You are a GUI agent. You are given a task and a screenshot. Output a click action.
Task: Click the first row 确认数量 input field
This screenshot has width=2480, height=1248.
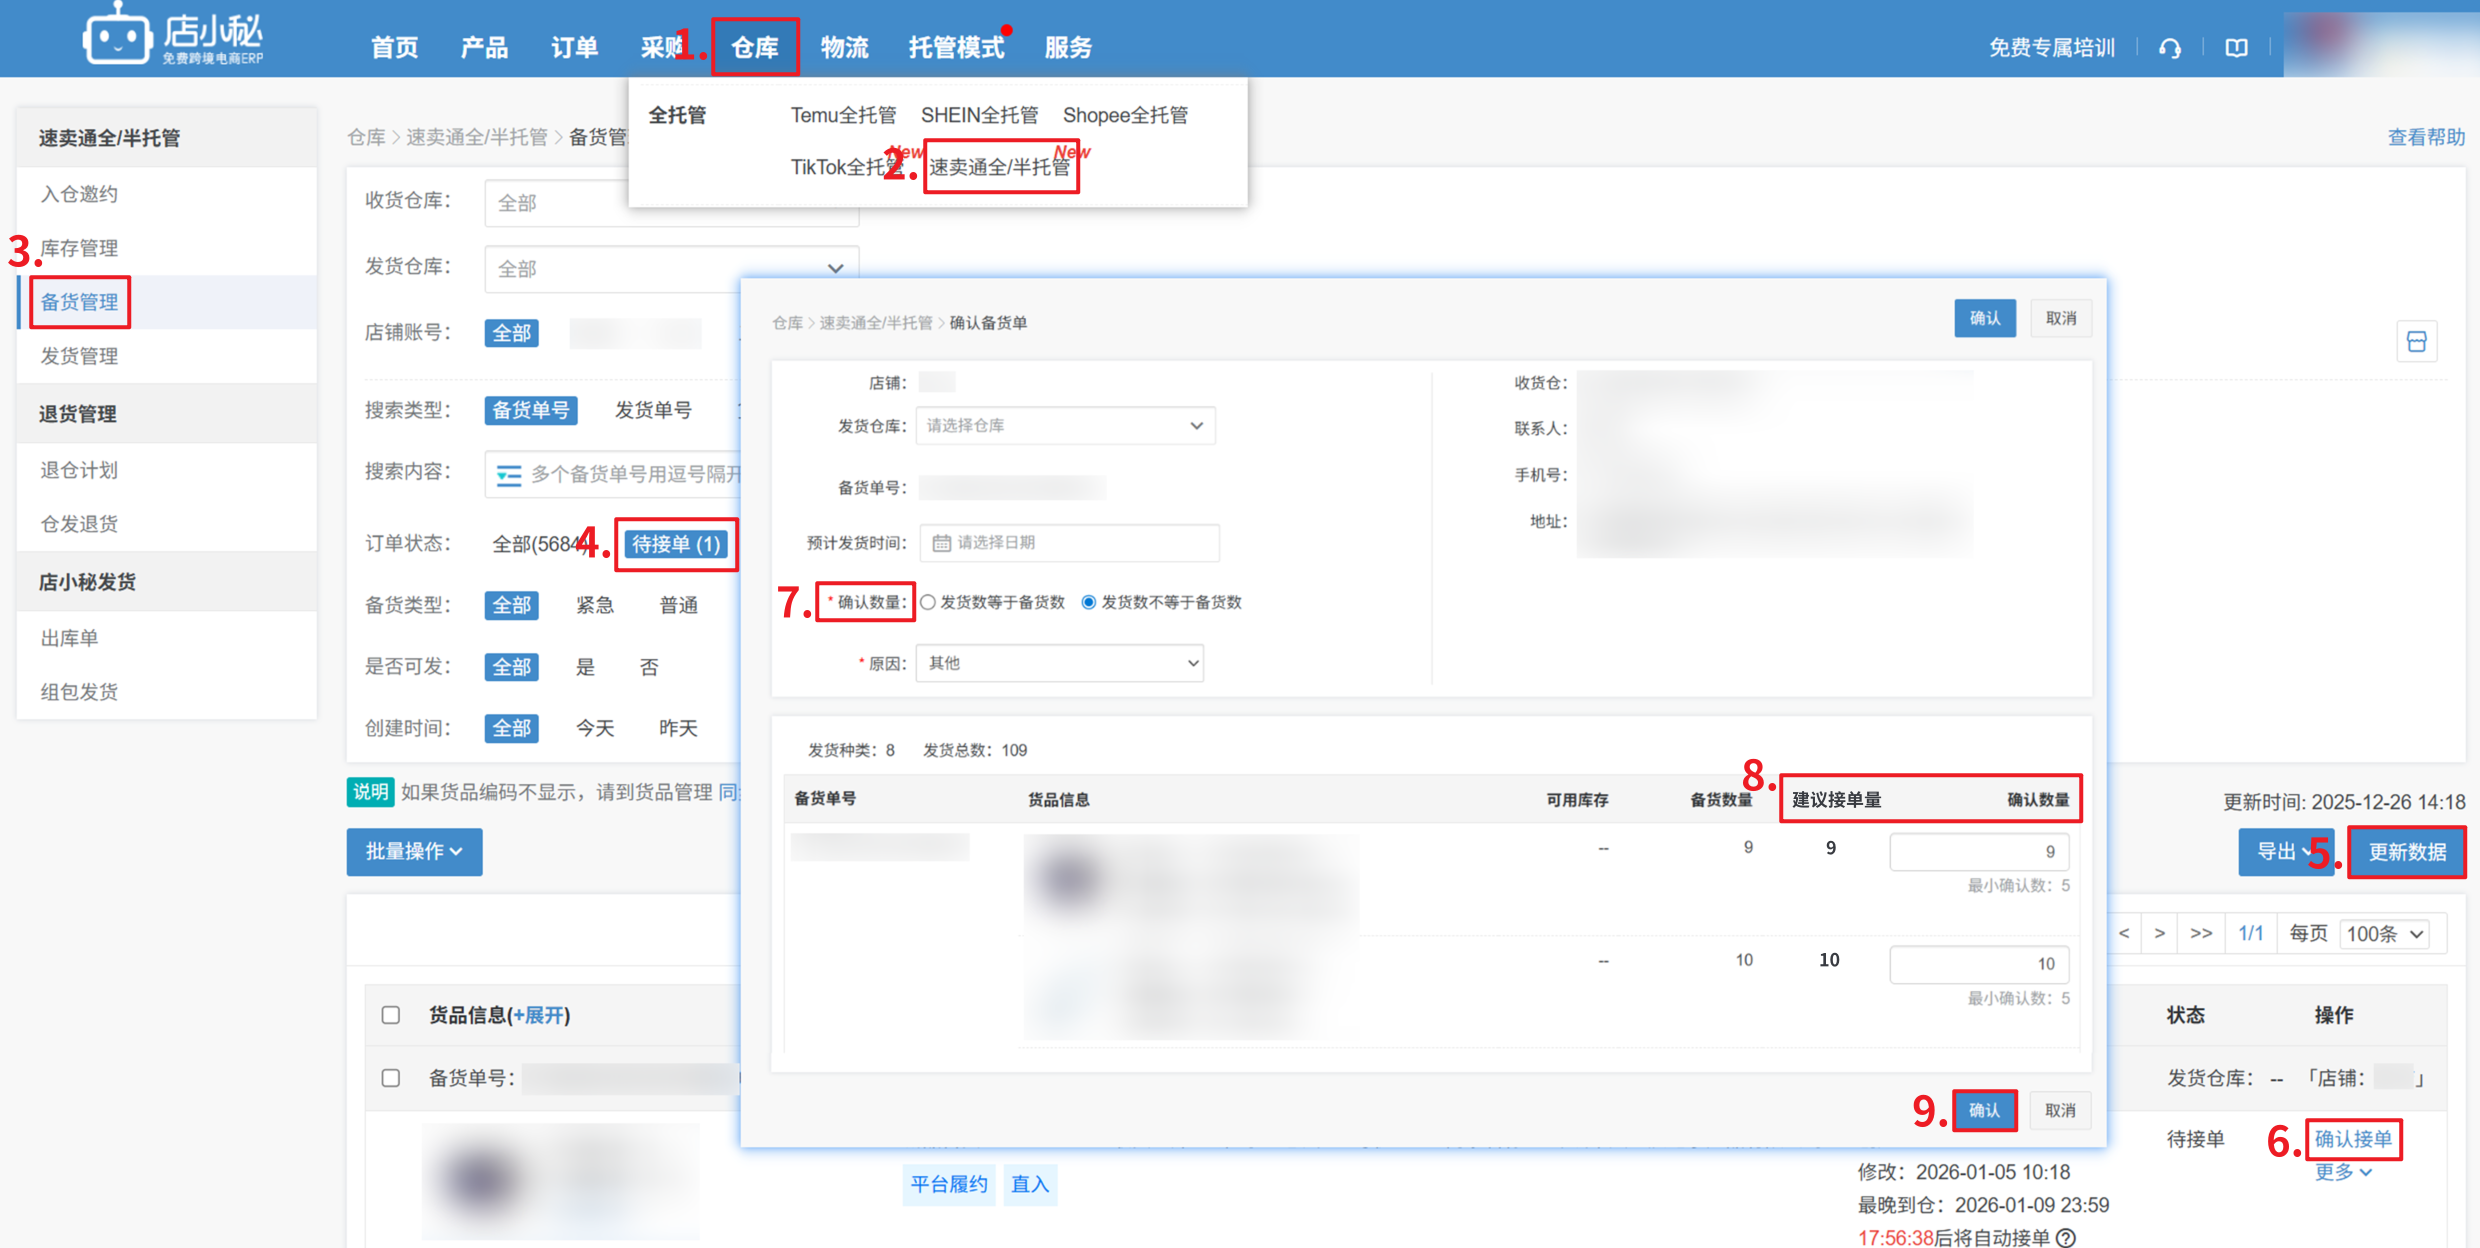click(x=1978, y=852)
